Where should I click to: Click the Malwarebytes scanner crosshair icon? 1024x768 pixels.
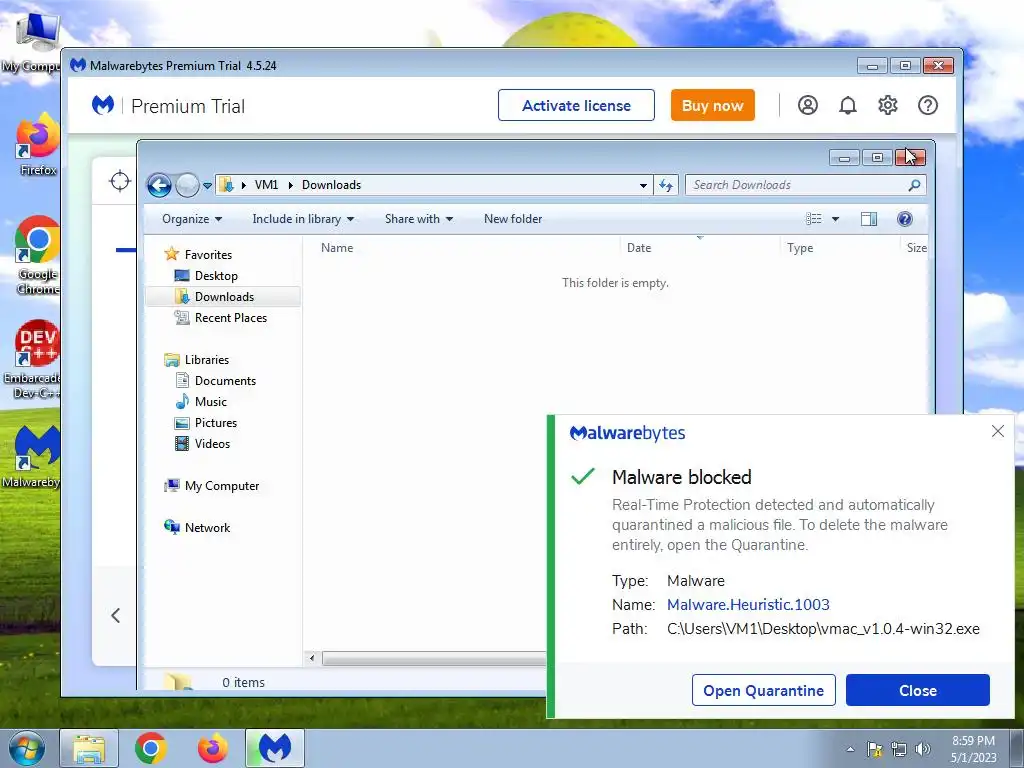(x=120, y=181)
